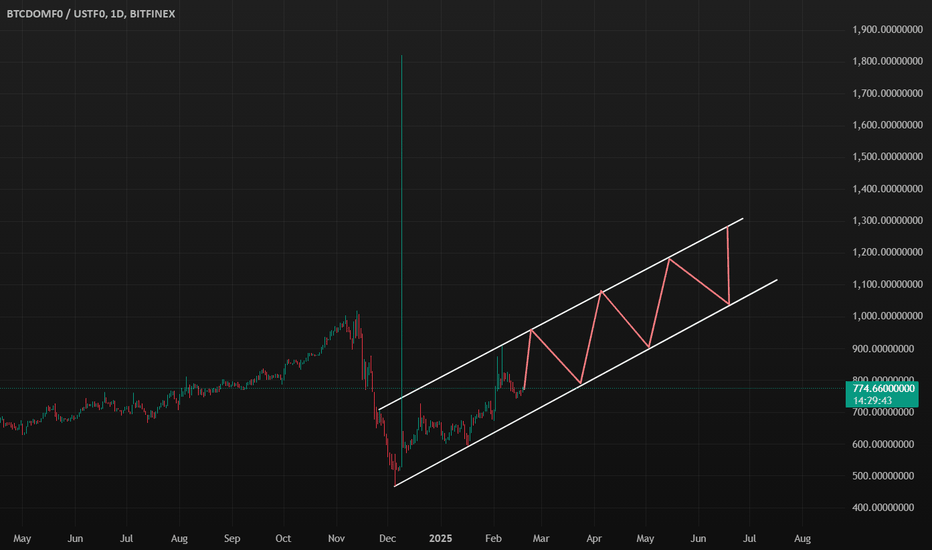Image resolution: width=932 pixels, height=550 pixels.
Task: Click the current price label 774.66
Action: click(x=883, y=389)
